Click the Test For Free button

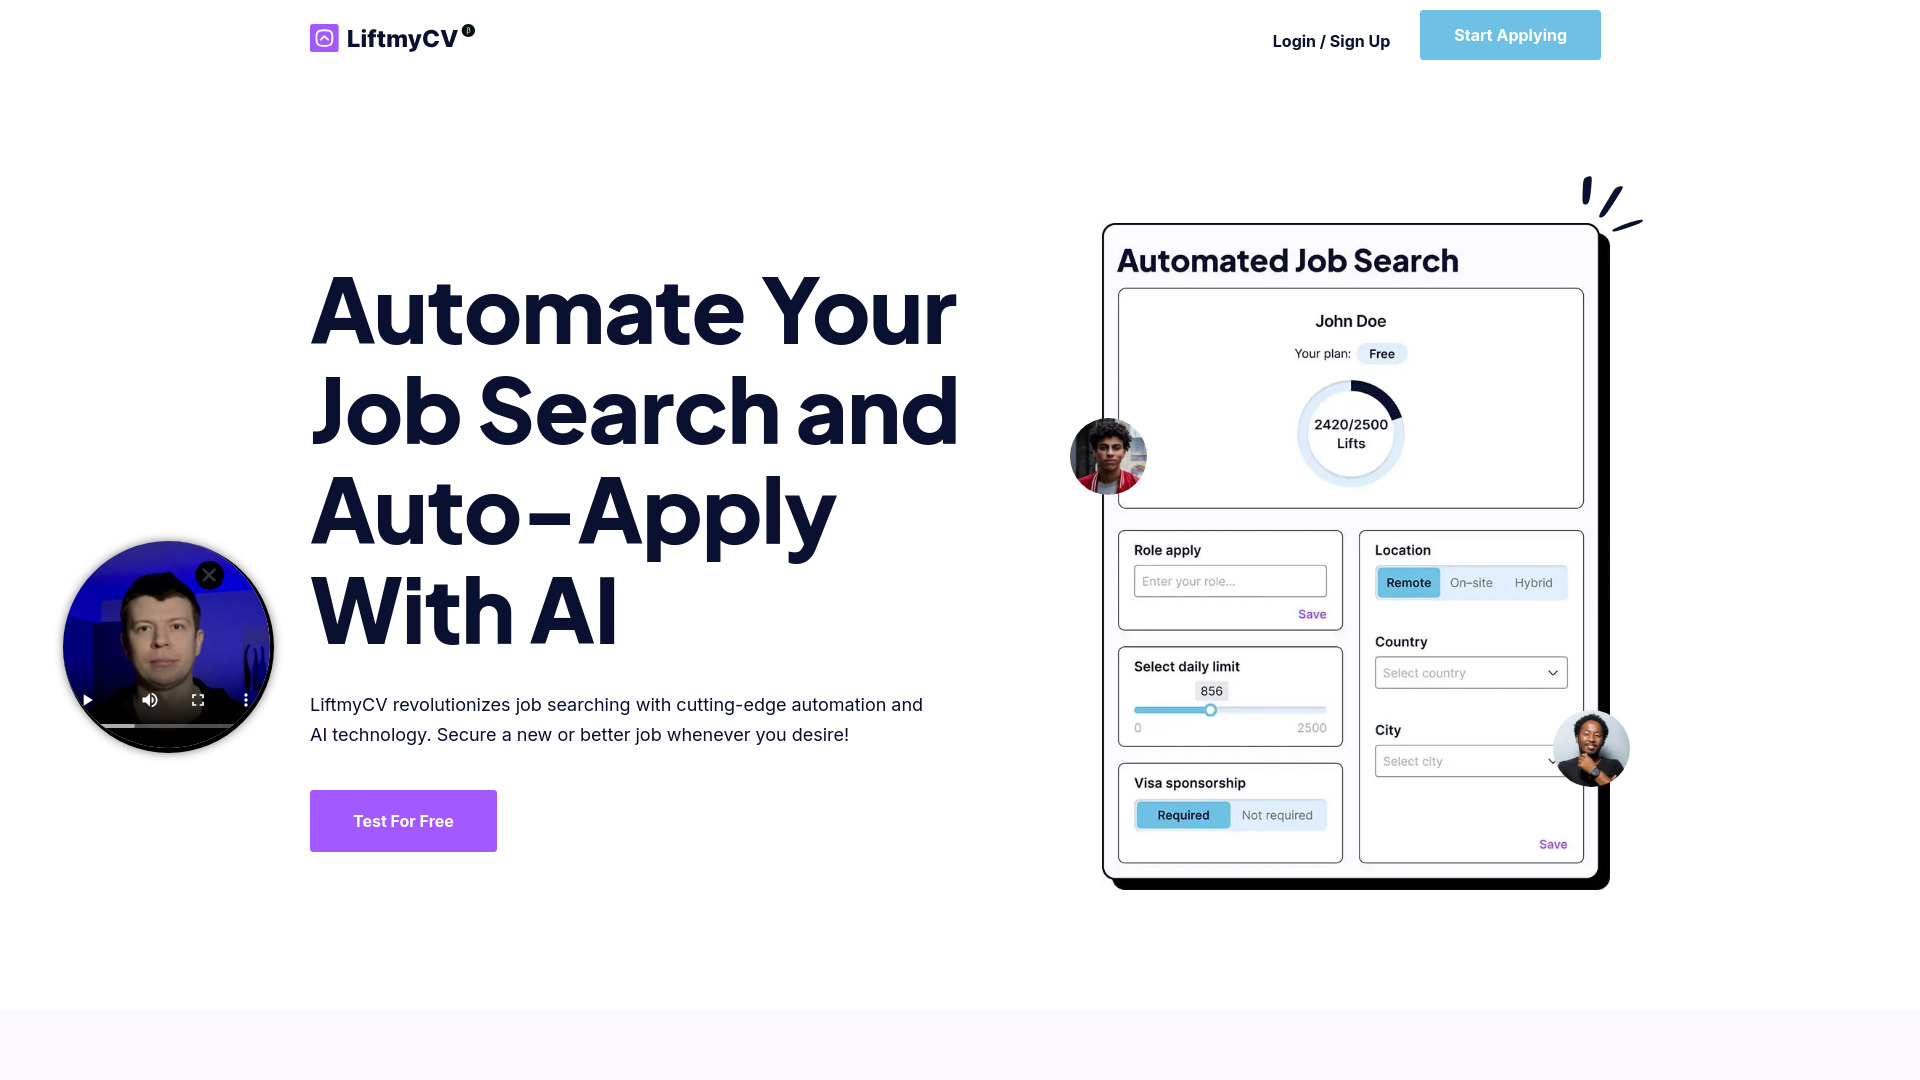404,820
